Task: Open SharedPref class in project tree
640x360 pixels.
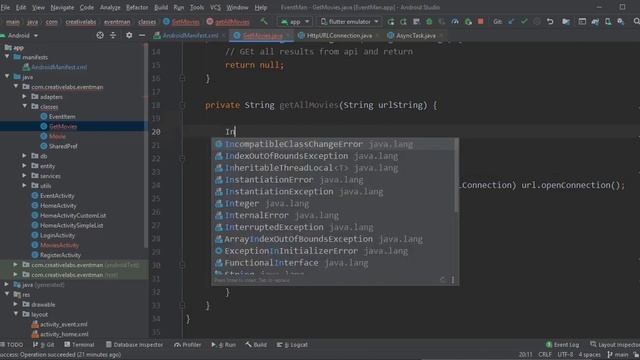Action: click(x=63, y=146)
